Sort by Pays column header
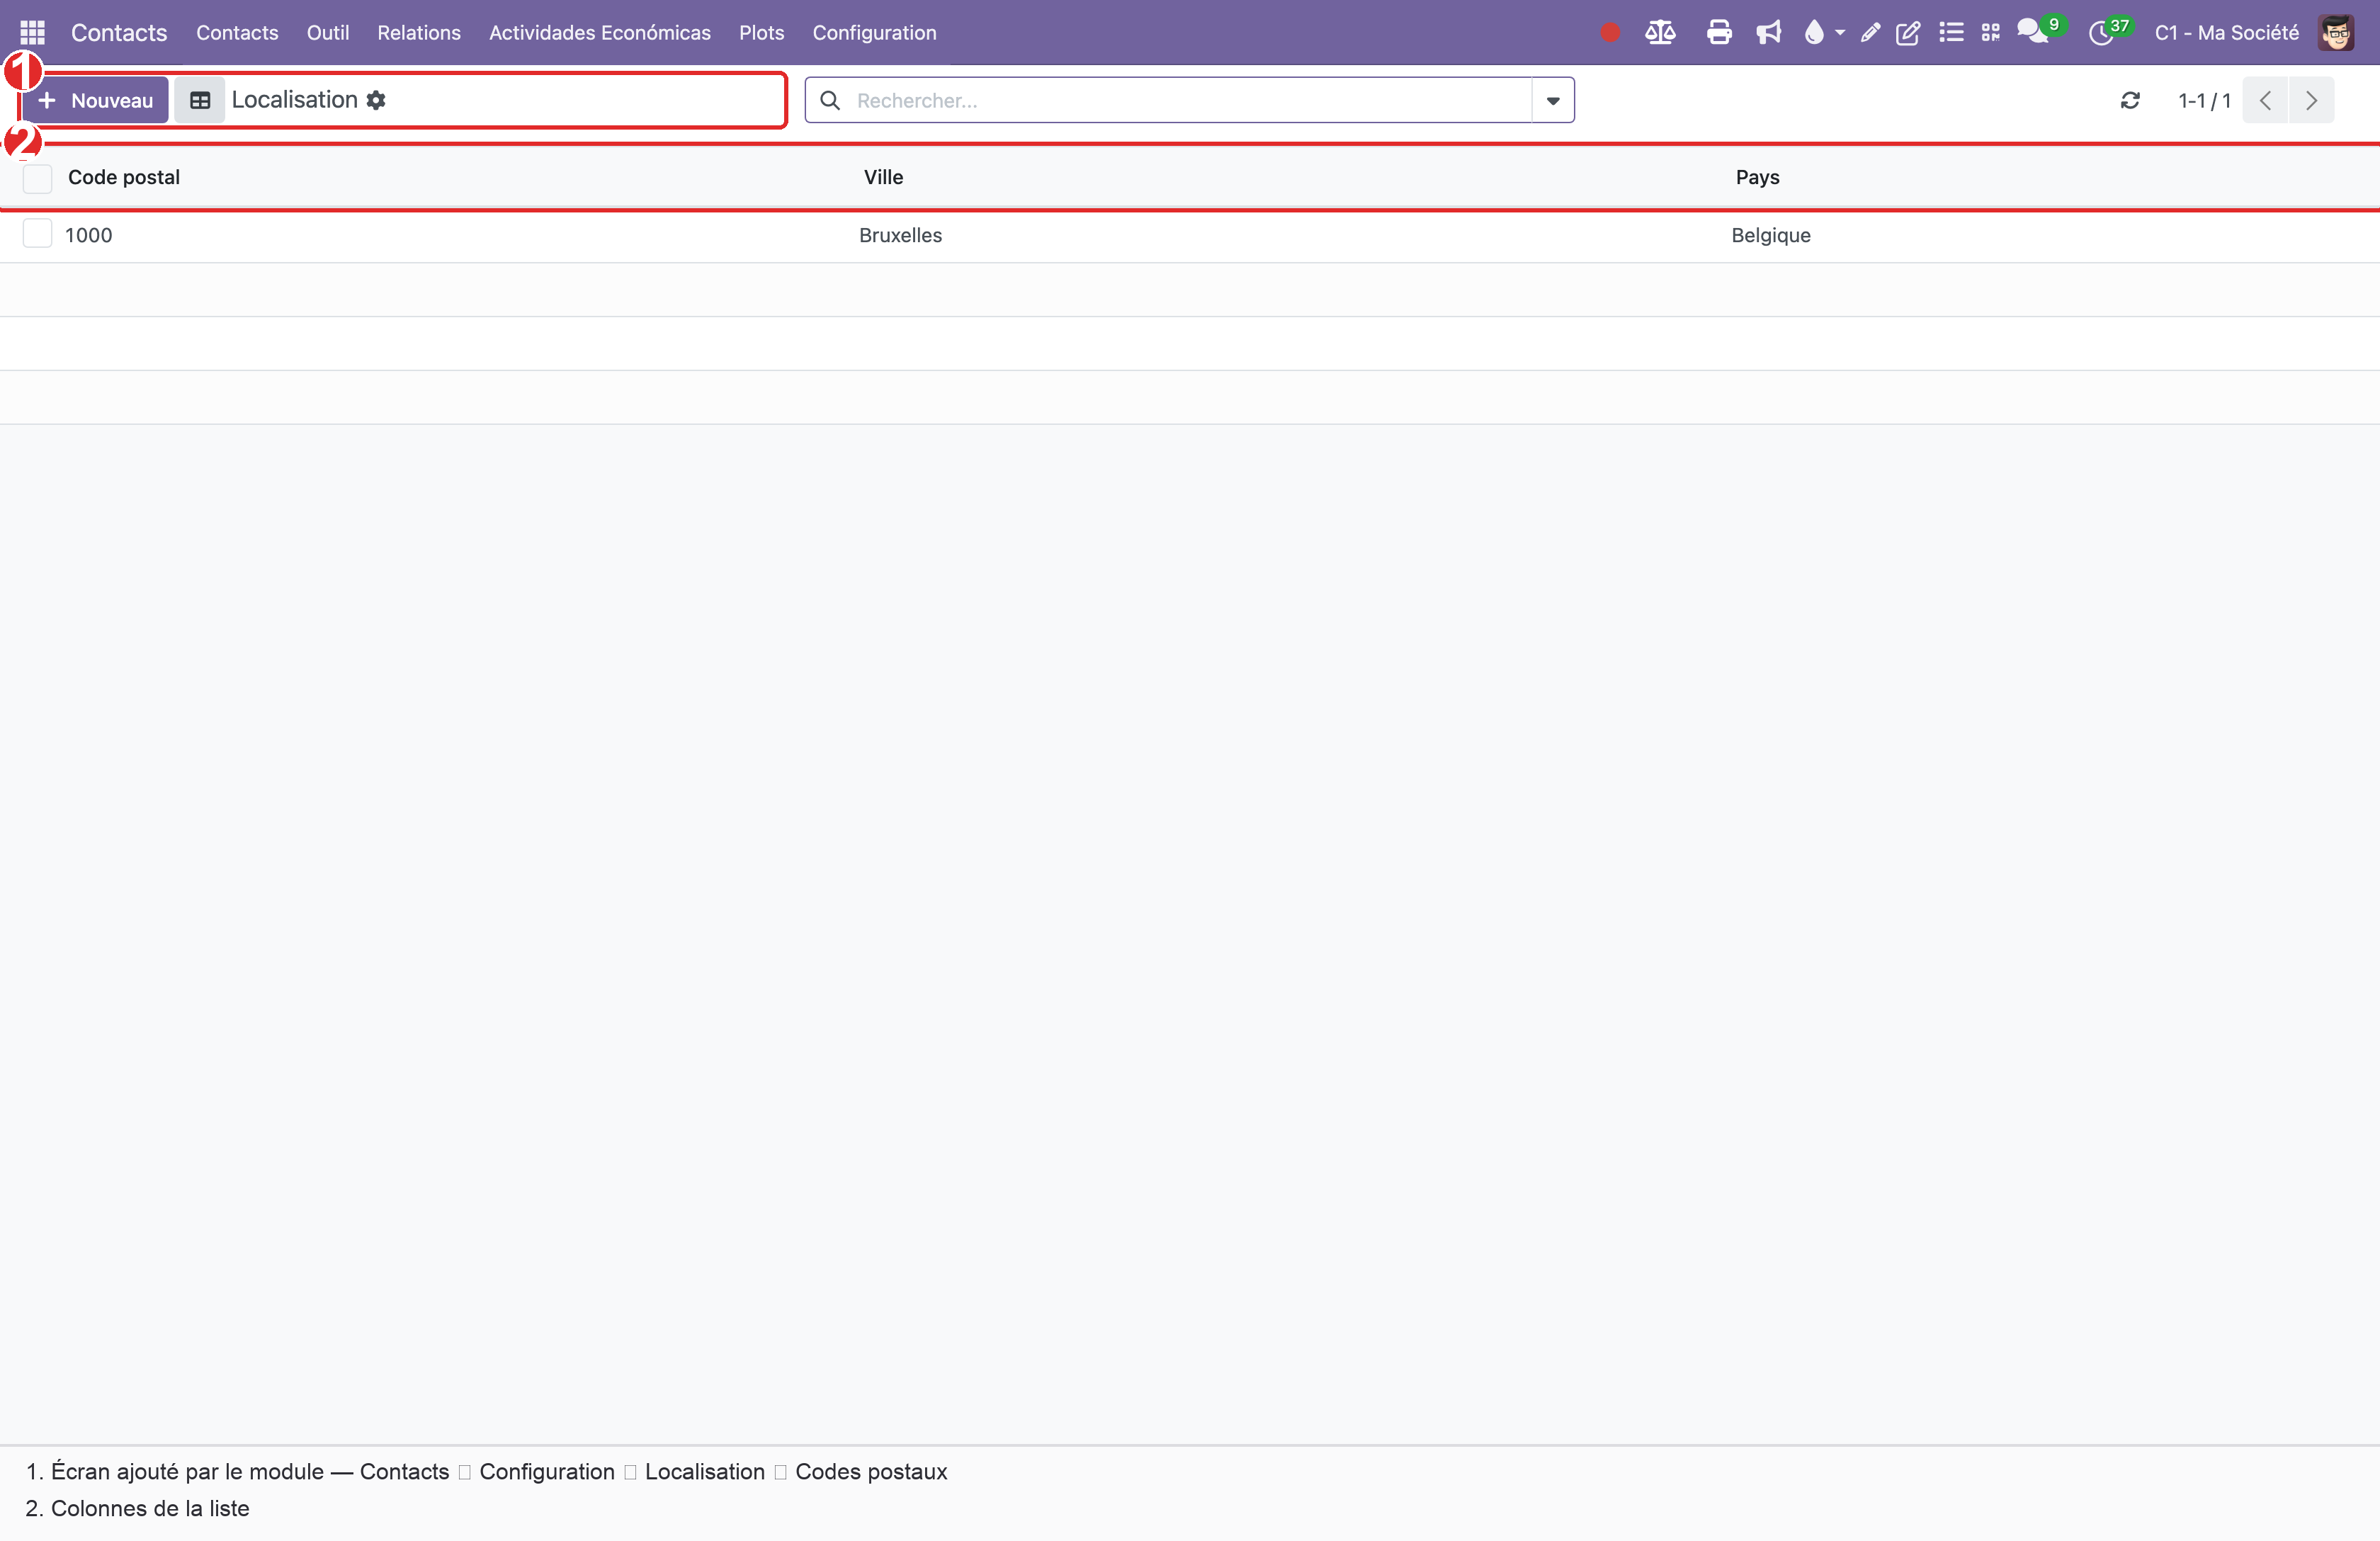 (1757, 177)
